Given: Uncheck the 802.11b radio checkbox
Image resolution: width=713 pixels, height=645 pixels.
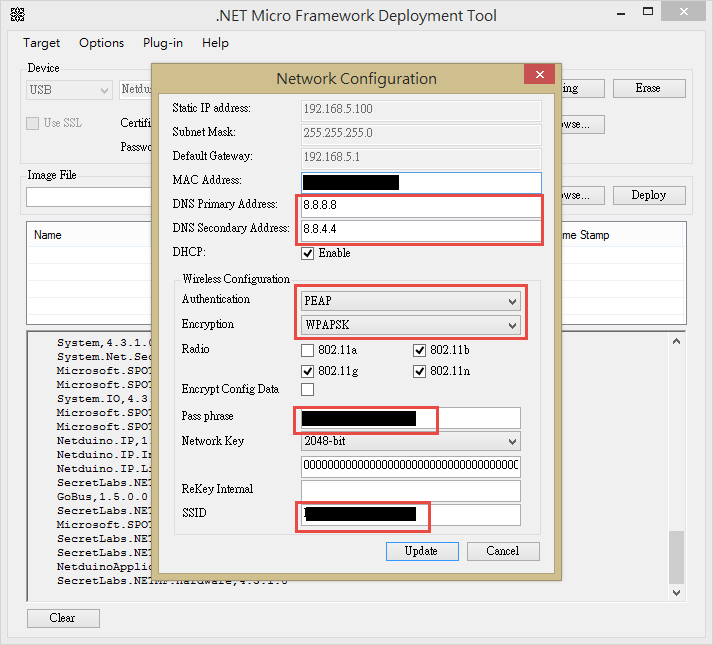Looking at the screenshot, I should (x=419, y=350).
